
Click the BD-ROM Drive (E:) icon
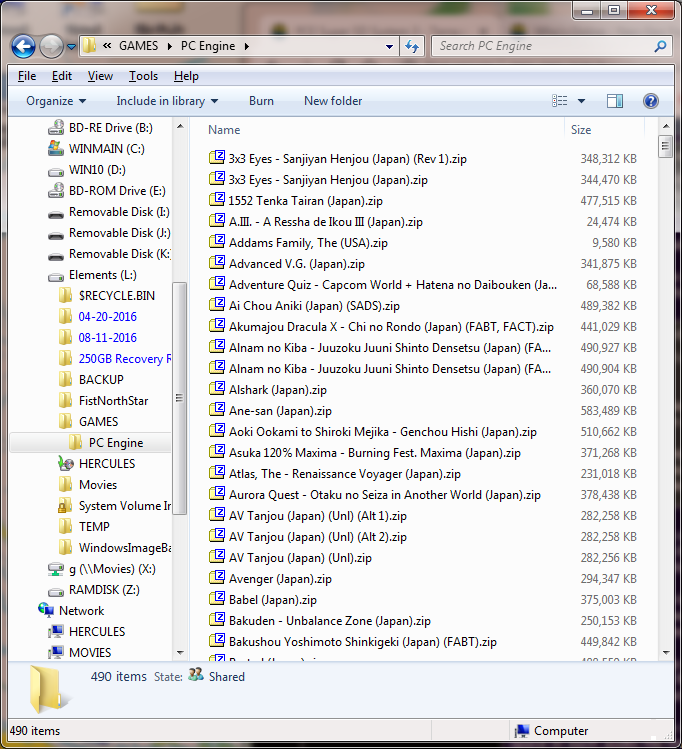pyautogui.click(x=56, y=191)
